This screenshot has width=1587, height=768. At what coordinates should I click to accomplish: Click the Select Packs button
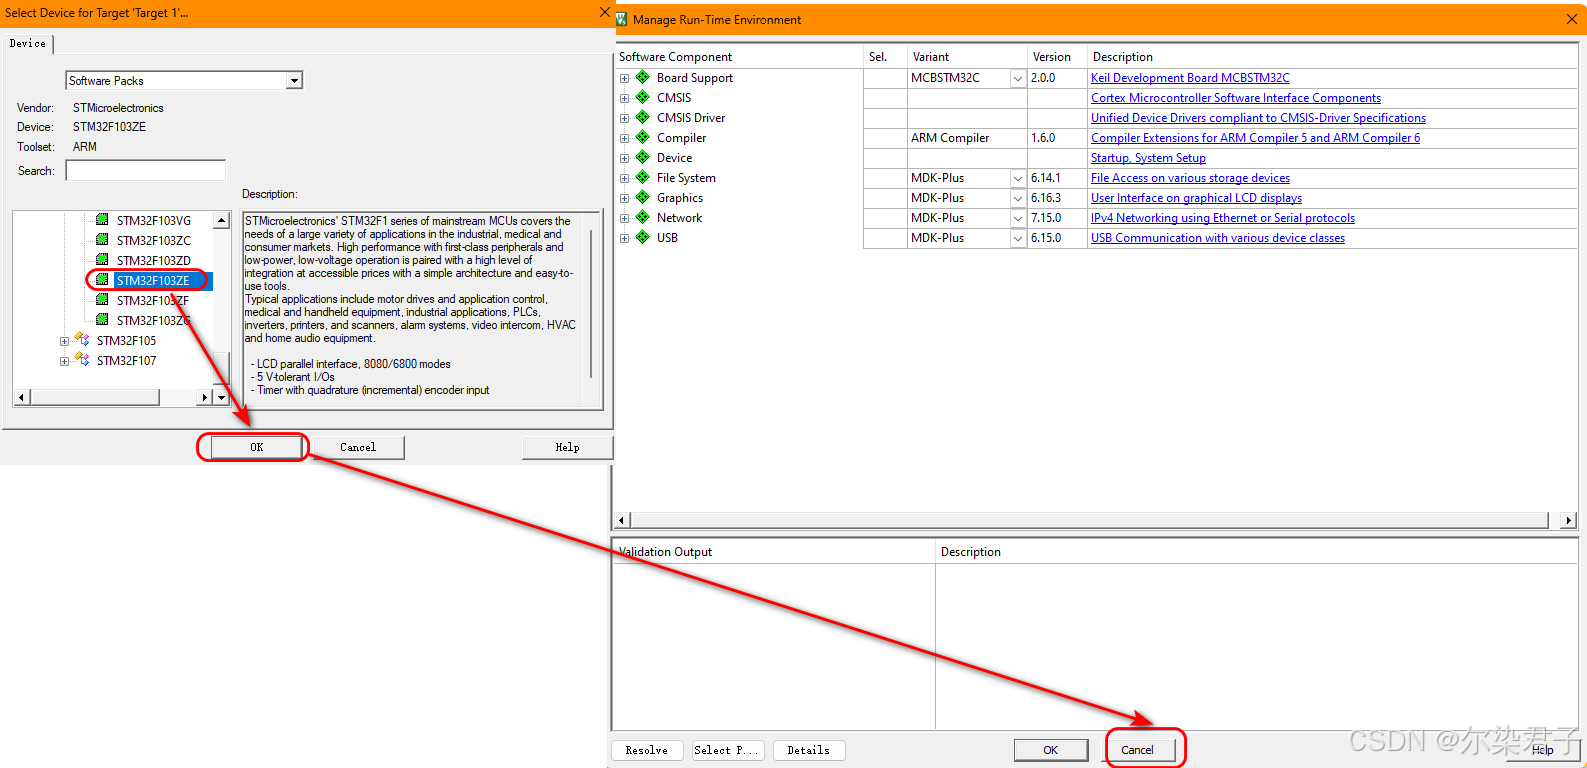pyautogui.click(x=728, y=750)
